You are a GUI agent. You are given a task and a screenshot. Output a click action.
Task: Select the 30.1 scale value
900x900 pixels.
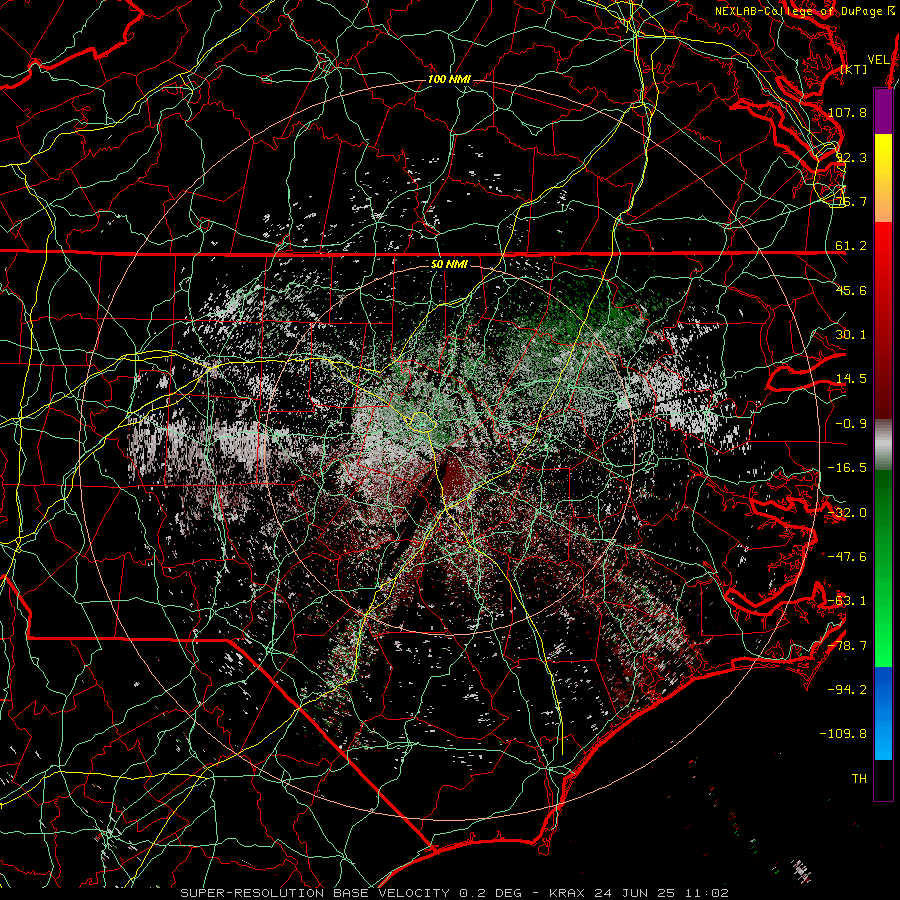[851, 335]
